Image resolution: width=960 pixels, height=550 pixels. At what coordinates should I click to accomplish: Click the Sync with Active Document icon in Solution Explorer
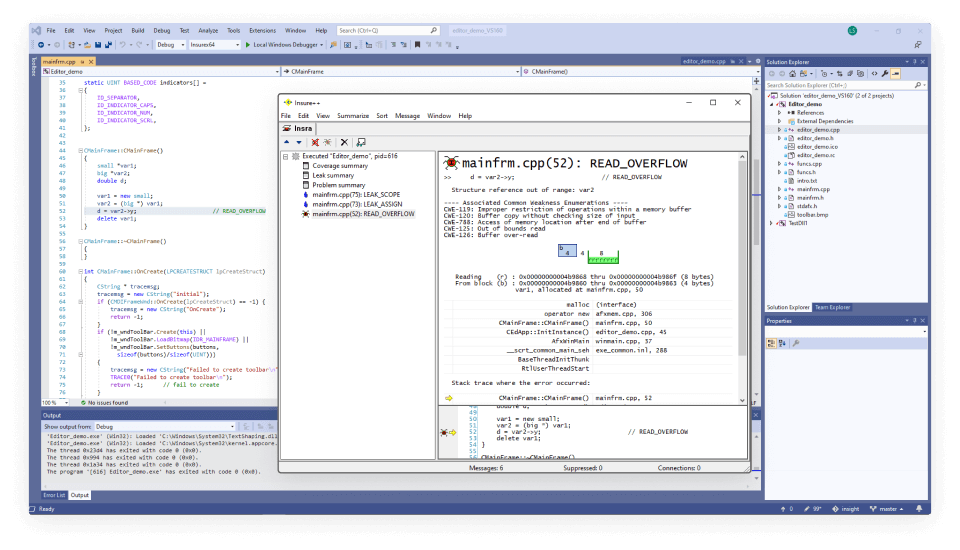(x=839, y=73)
